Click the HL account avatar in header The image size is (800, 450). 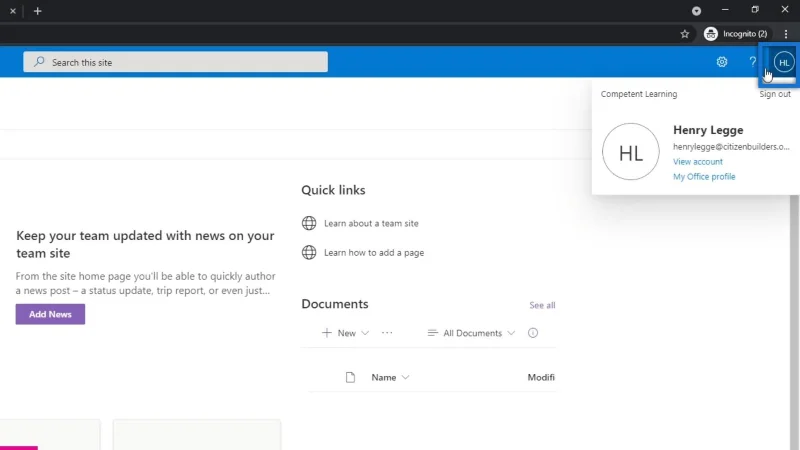[784, 63]
